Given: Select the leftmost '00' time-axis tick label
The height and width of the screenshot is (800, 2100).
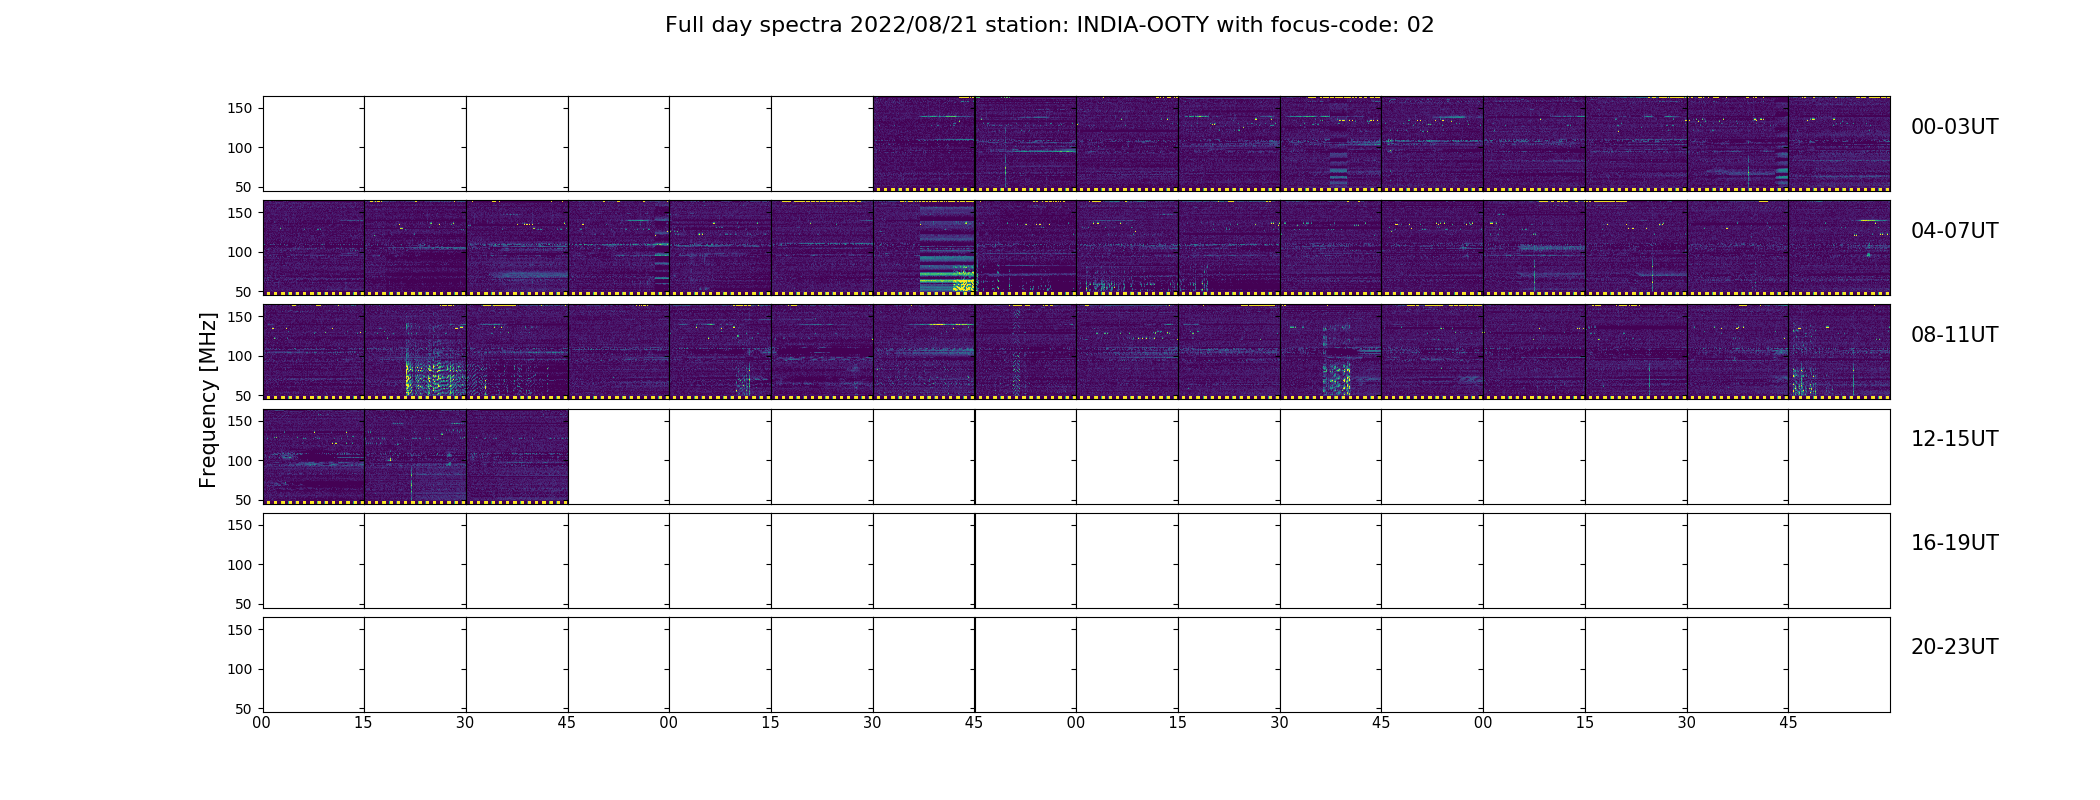Looking at the screenshot, I should point(262,723).
